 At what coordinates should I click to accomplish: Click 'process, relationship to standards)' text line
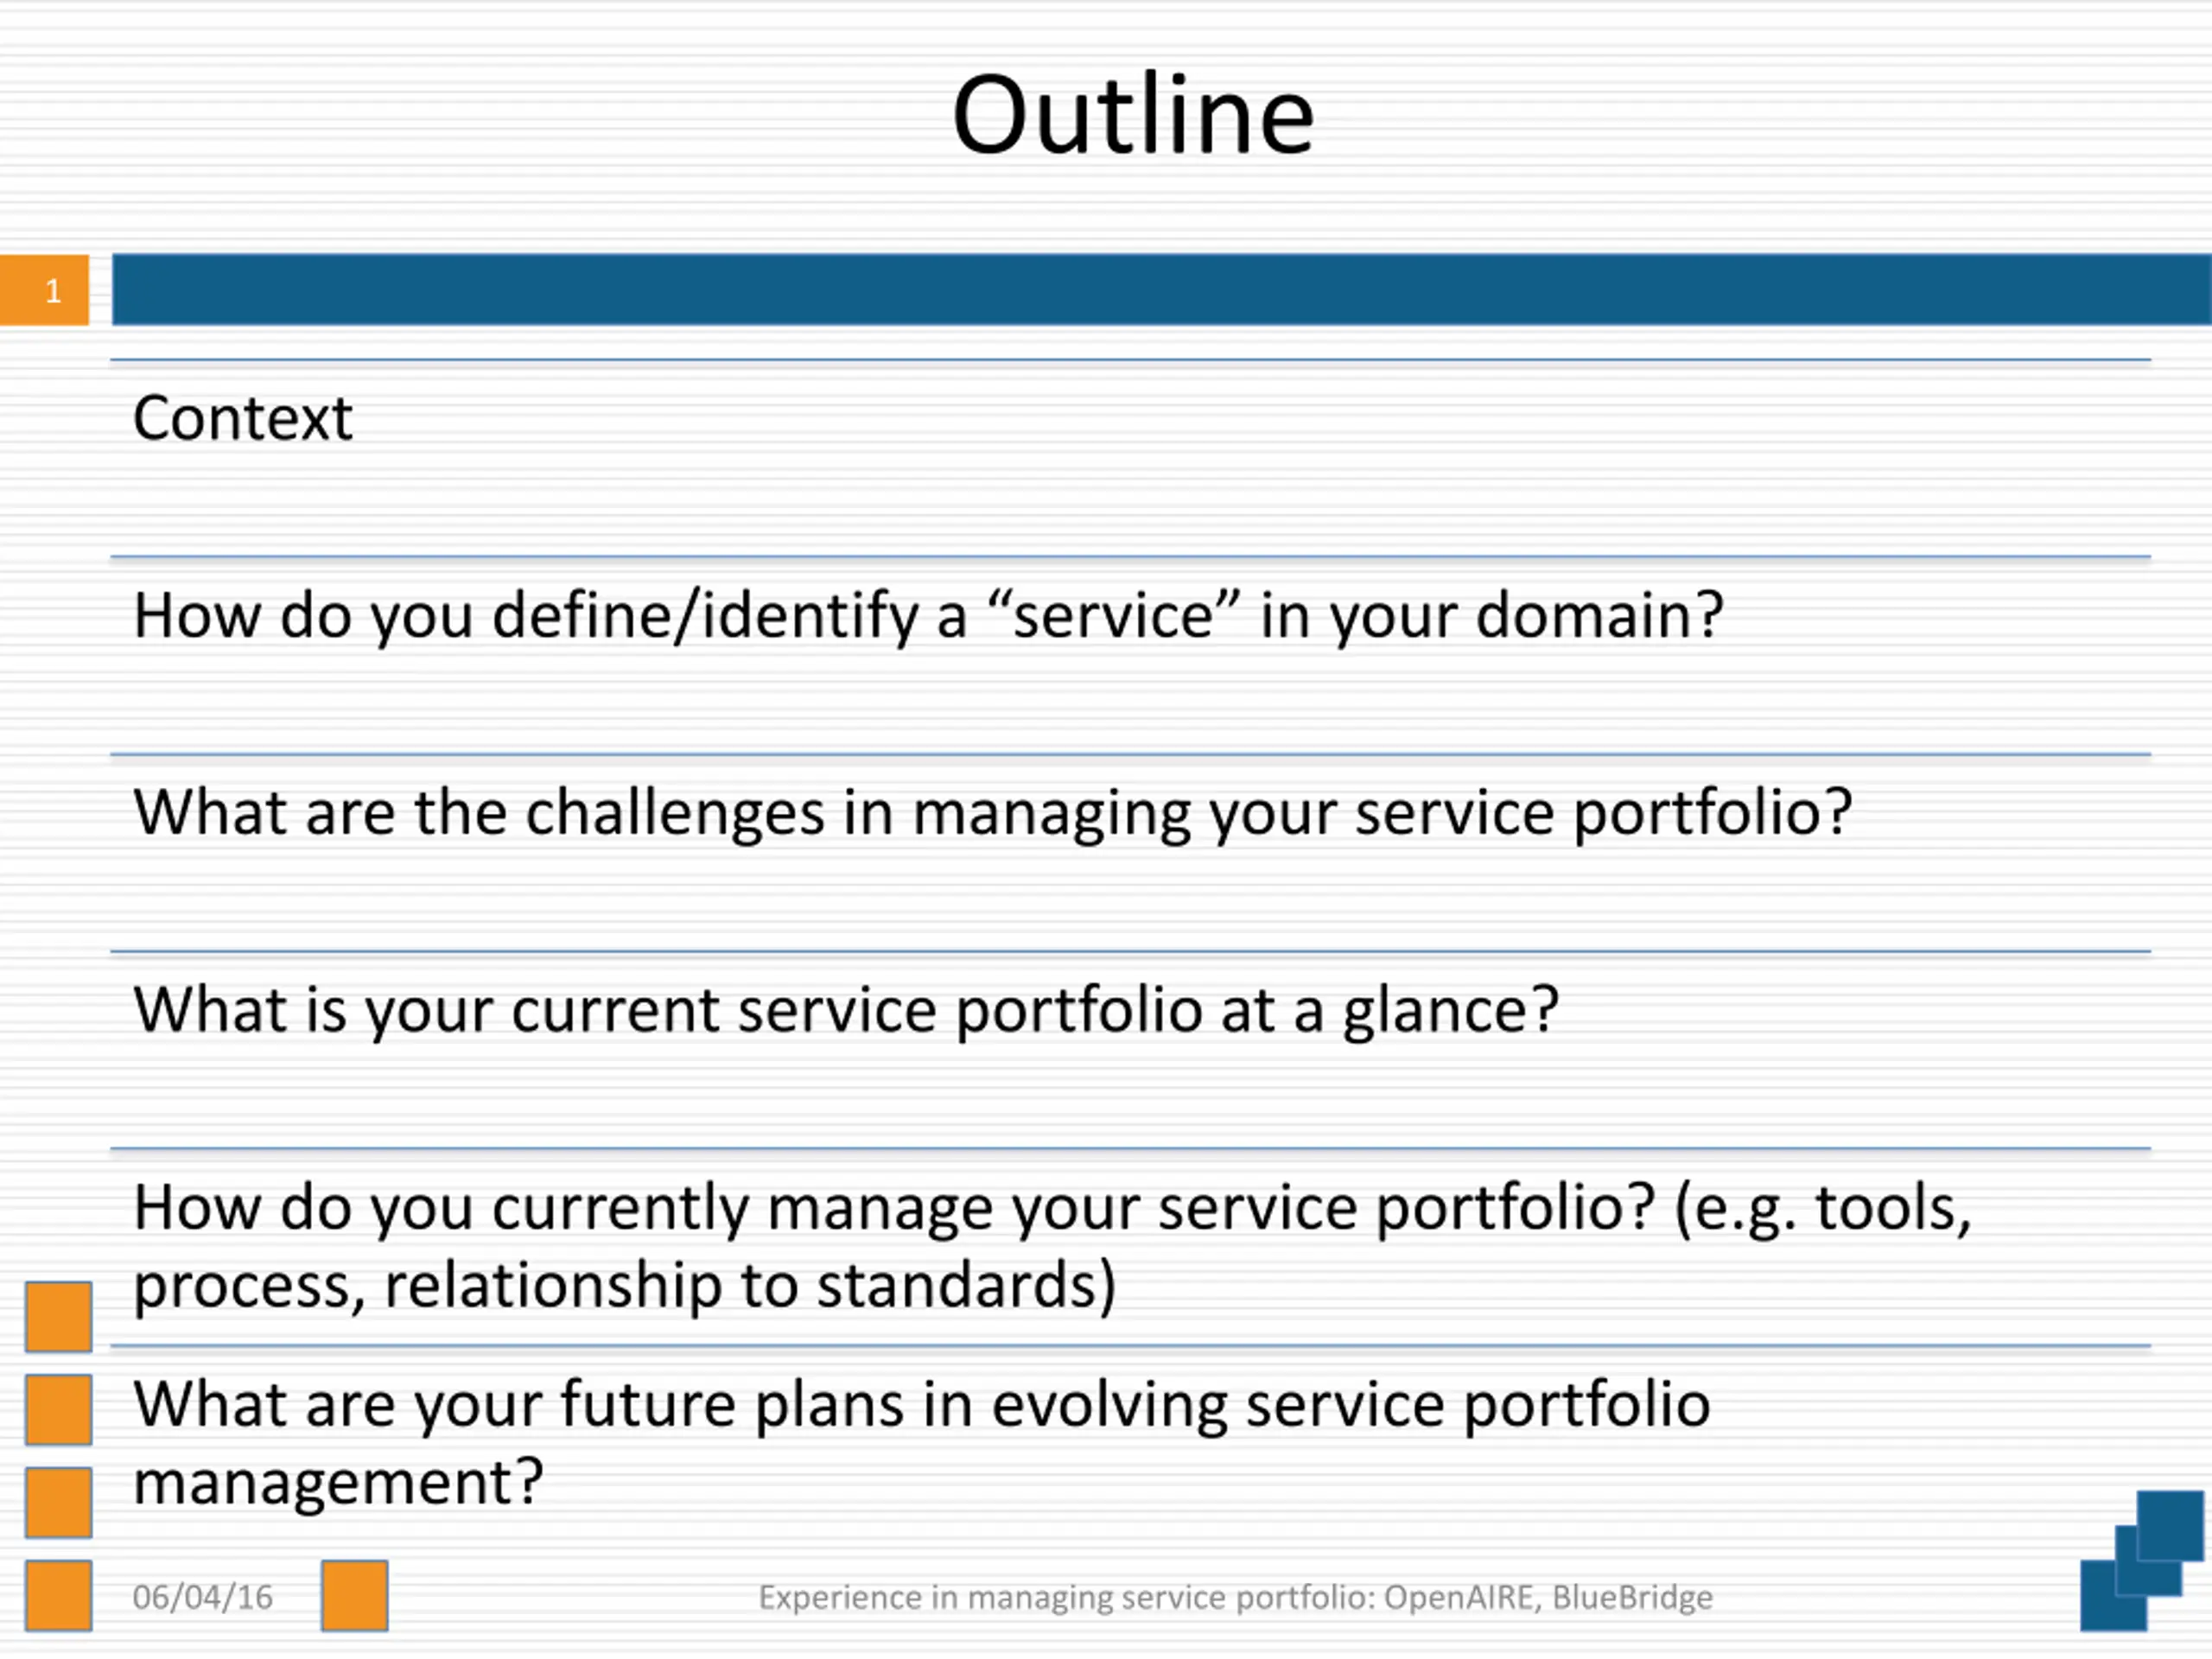(x=625, y=1285)
